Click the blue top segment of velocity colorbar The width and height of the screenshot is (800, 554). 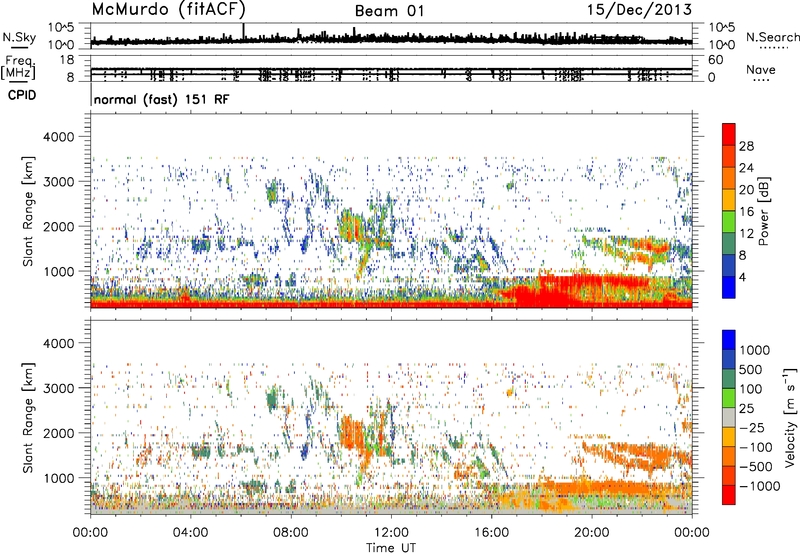729,340
